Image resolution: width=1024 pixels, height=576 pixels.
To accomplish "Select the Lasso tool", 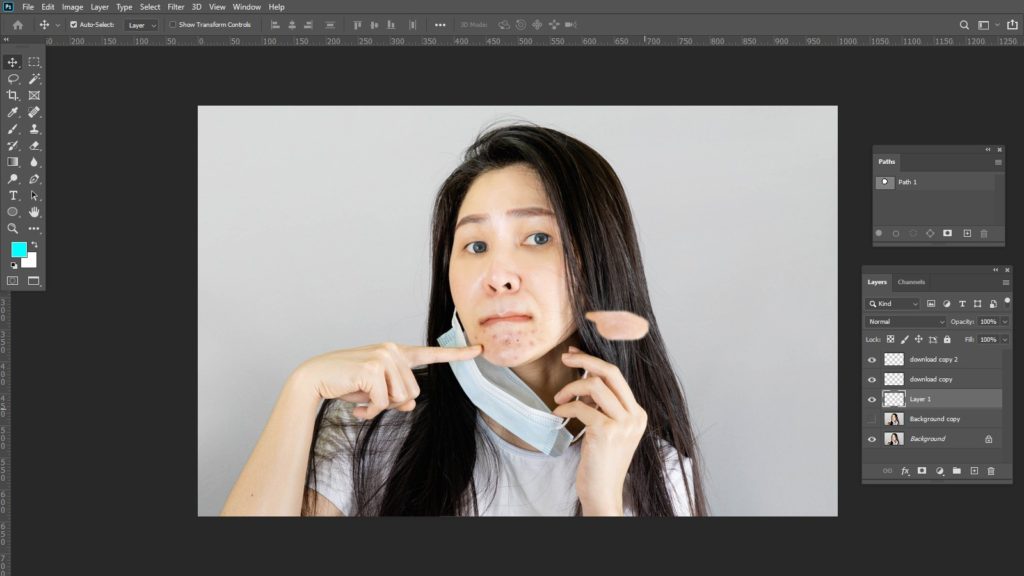I will click(12, 78).
